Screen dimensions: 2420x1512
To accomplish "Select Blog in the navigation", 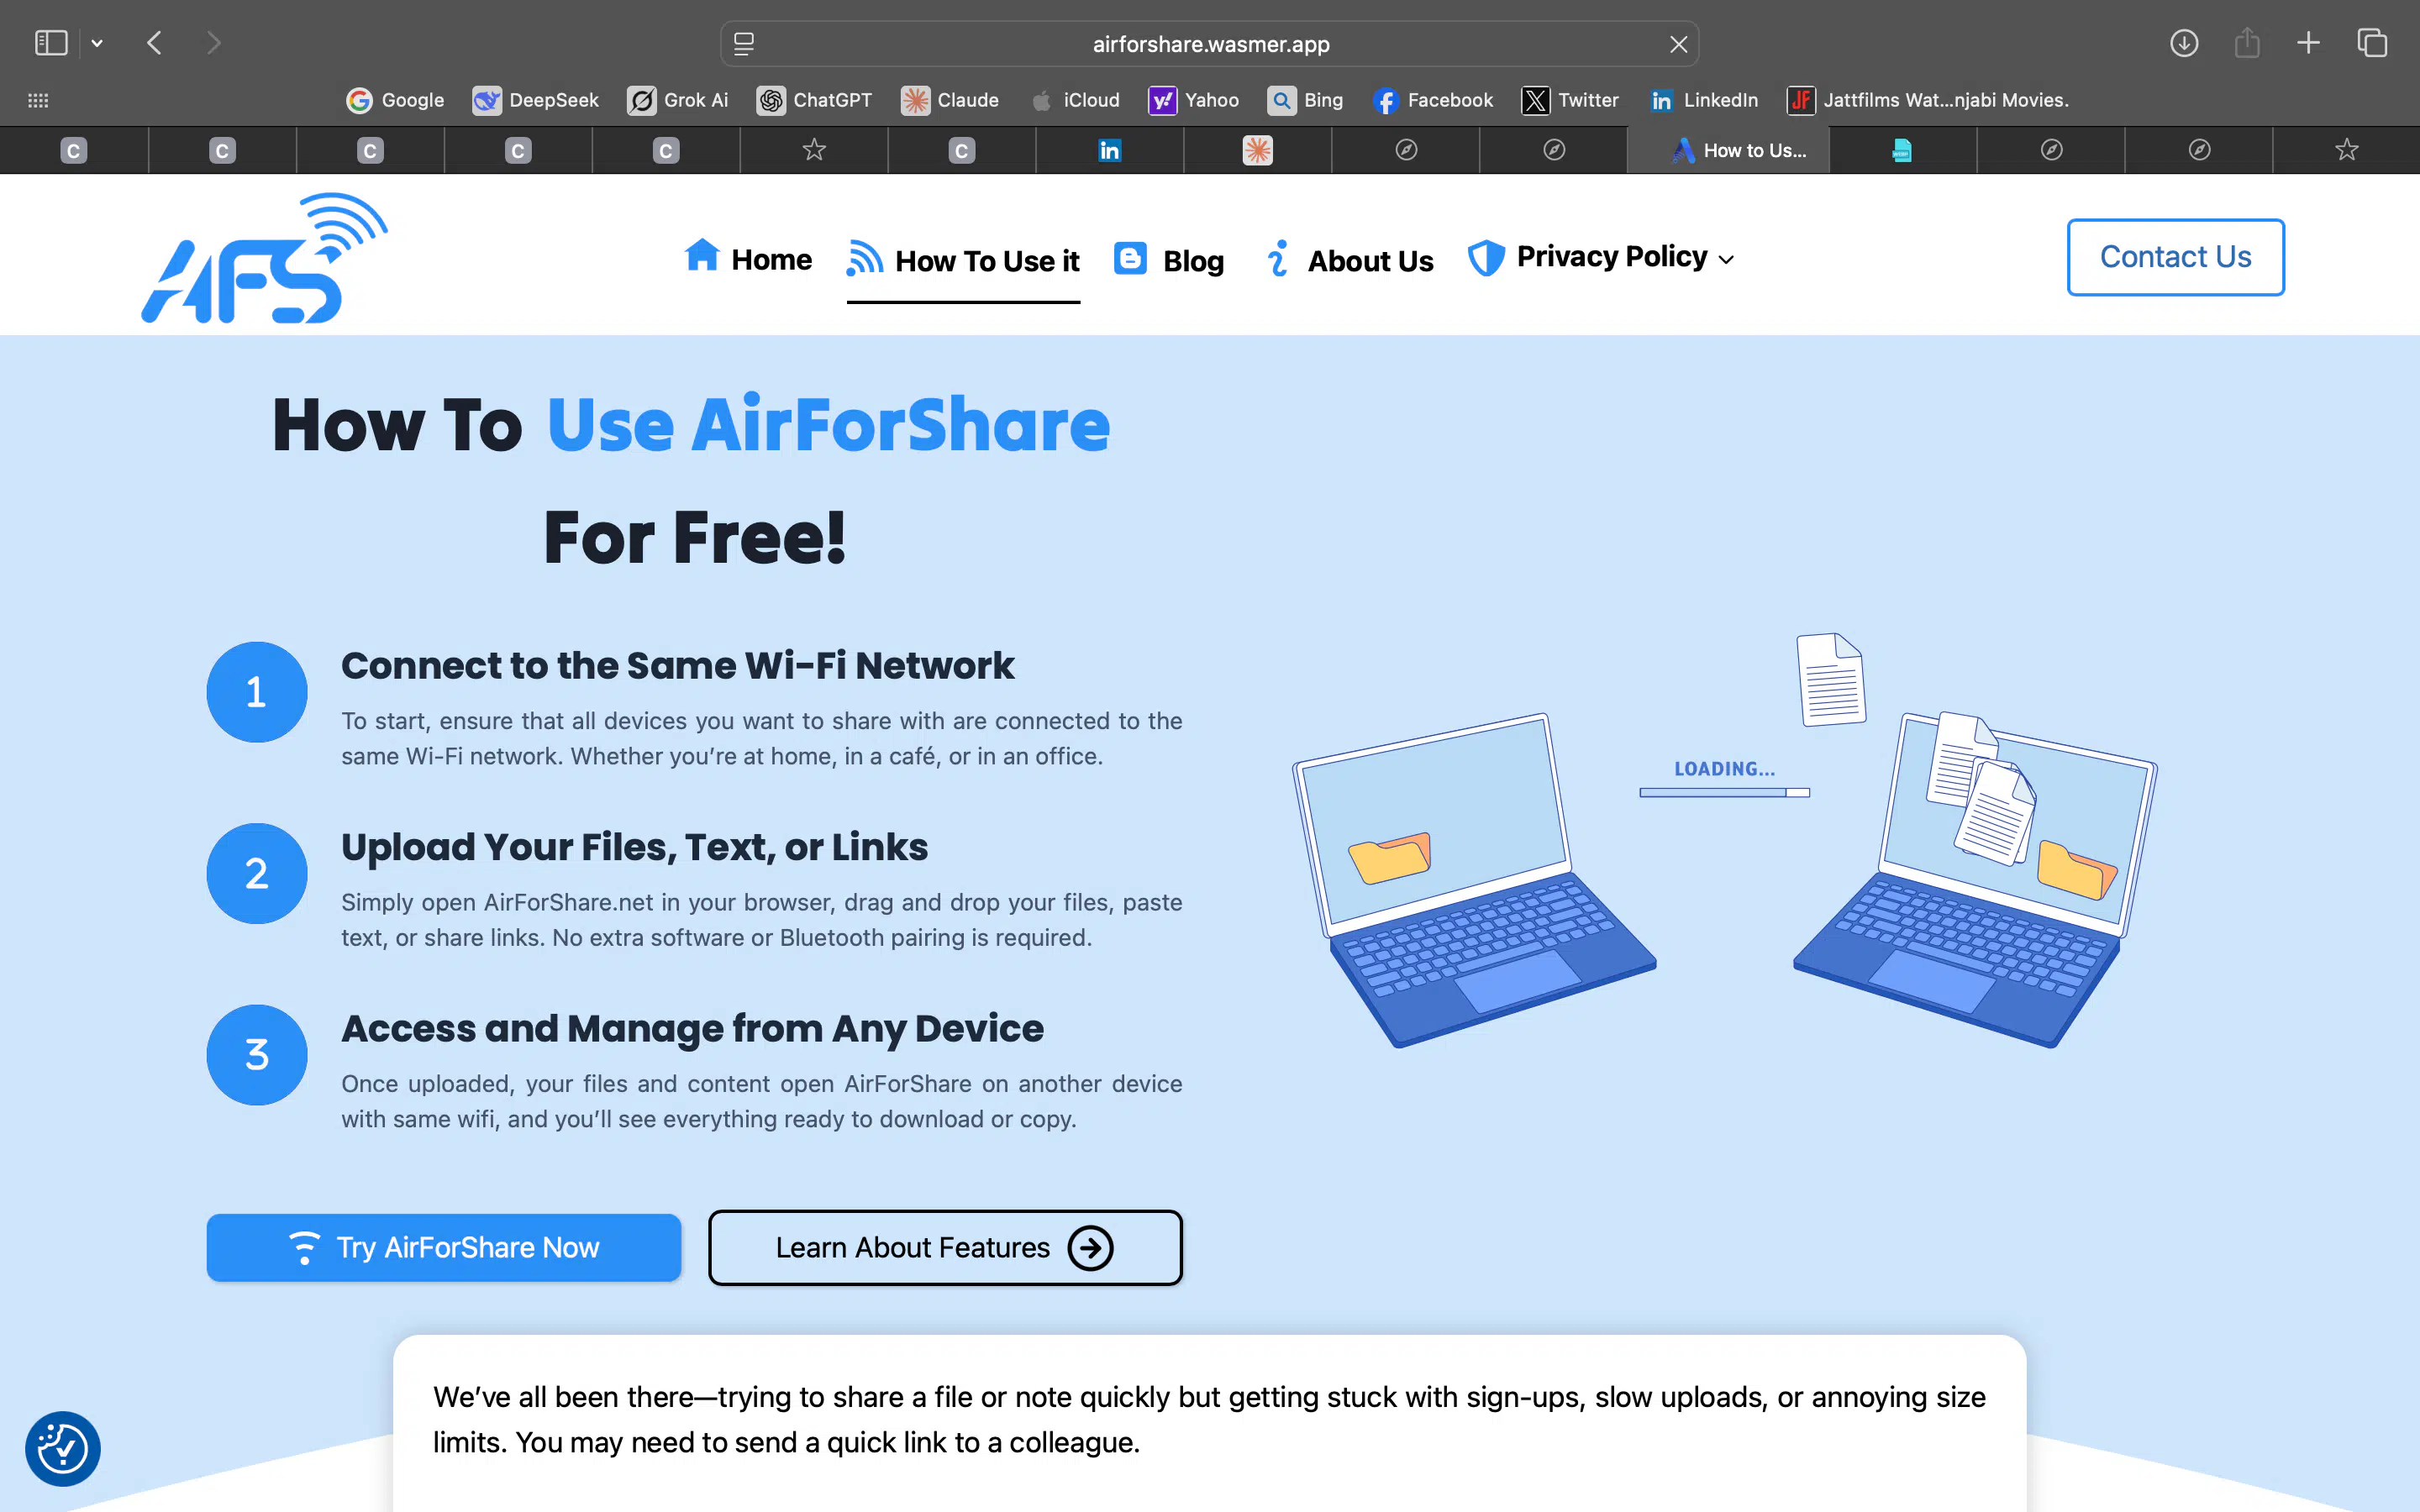I will click(x=1168, y=259).
